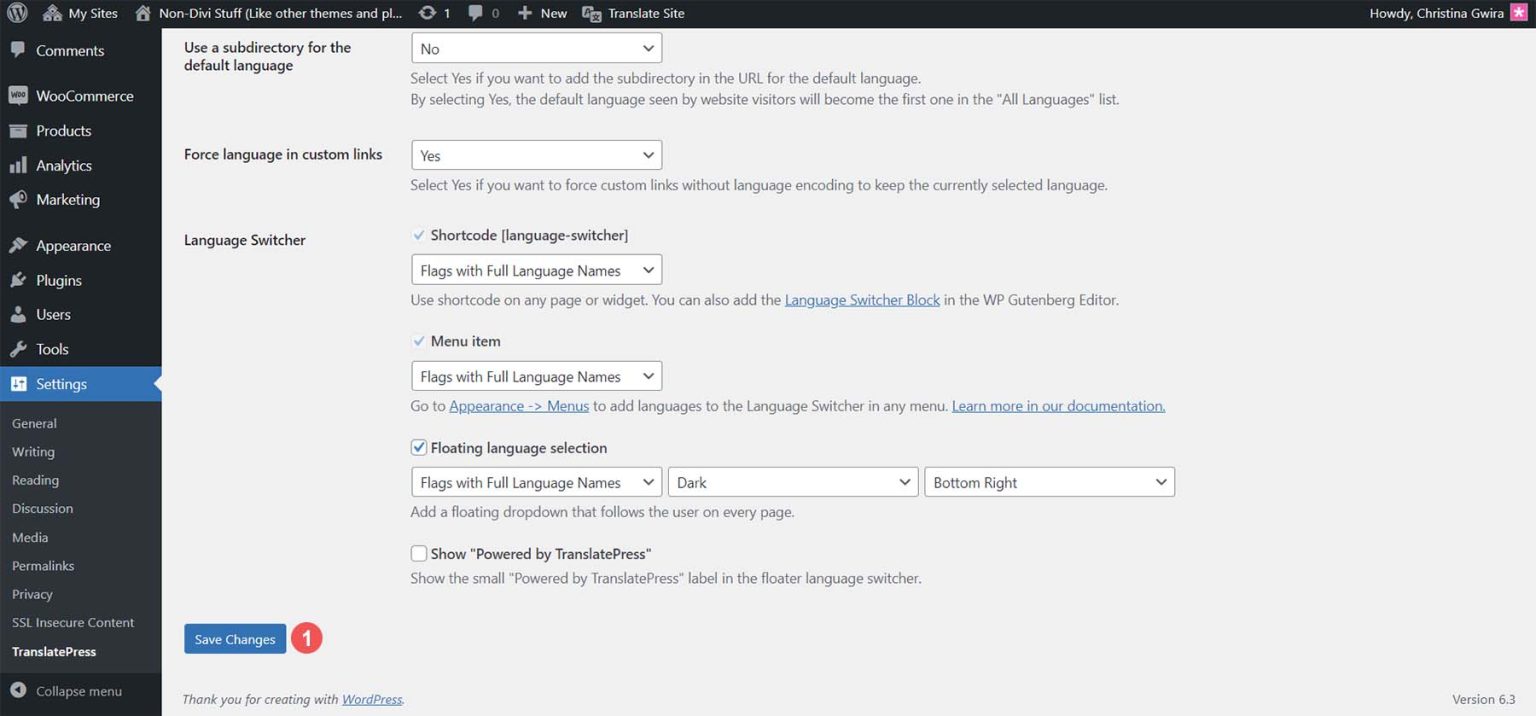Click the Marketing megaphone icon
This screenshot has width=1536, height=716.
pyautogui.click(x=17, y=199)
